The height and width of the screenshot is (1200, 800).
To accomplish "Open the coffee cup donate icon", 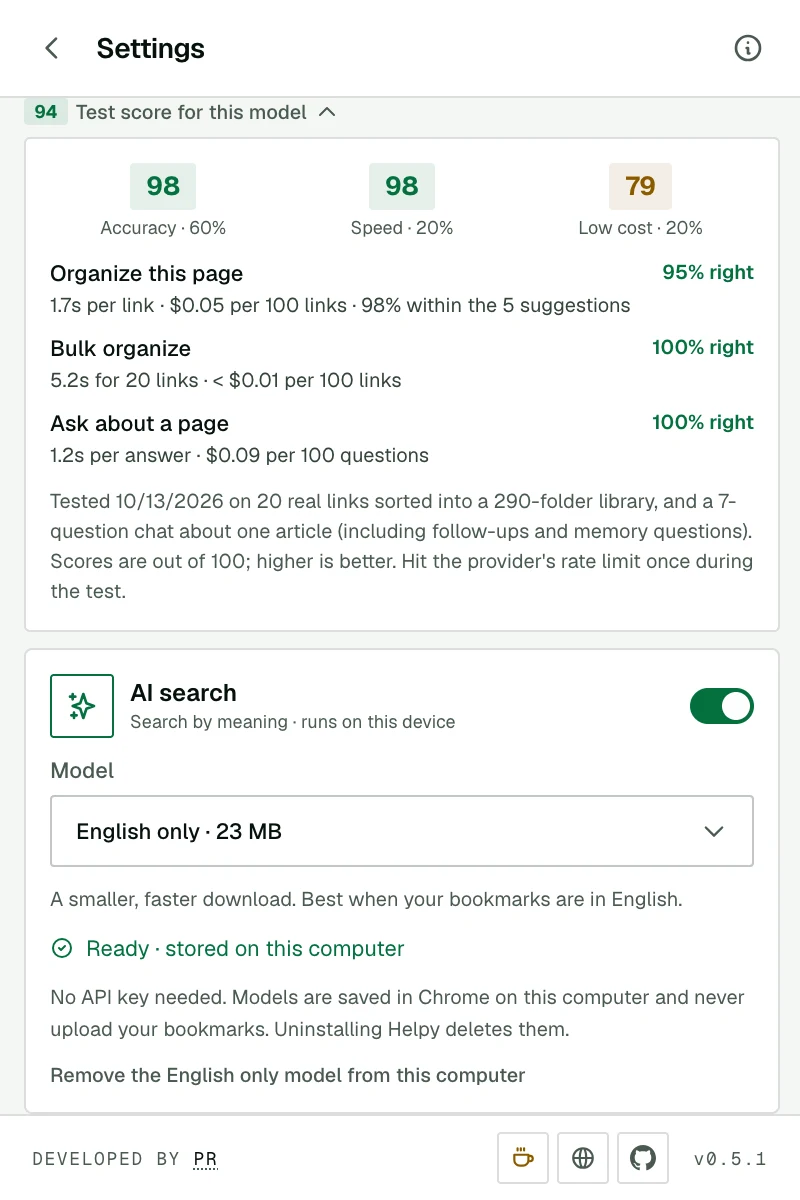I will (523, 1158).
